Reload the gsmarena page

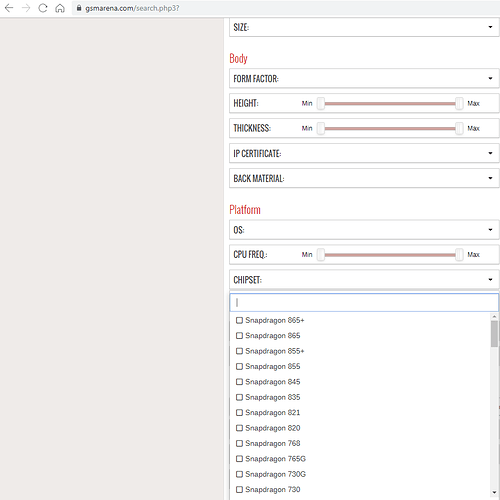pyautogui.click(x=43, y=8)
